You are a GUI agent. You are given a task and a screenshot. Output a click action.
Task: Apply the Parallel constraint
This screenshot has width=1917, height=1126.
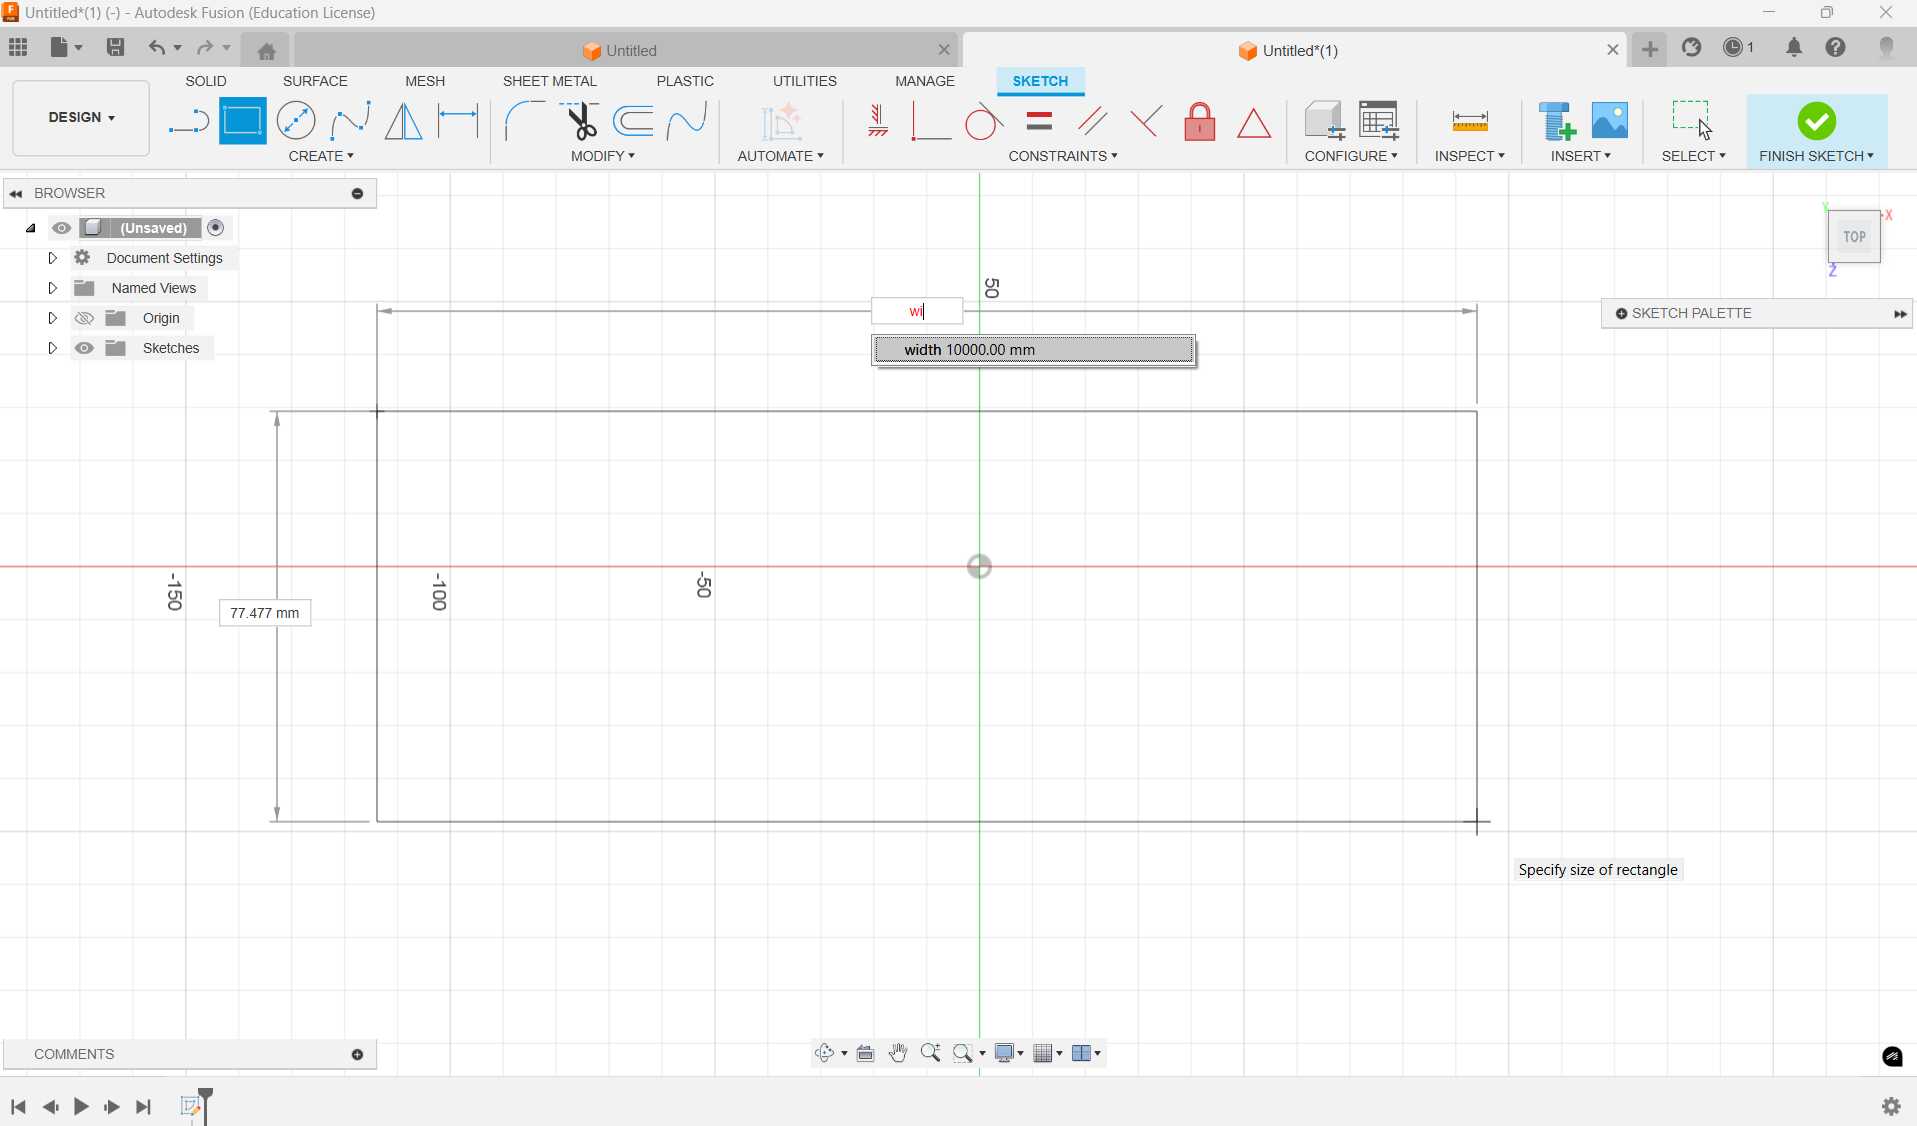(x=1093, y=122)
